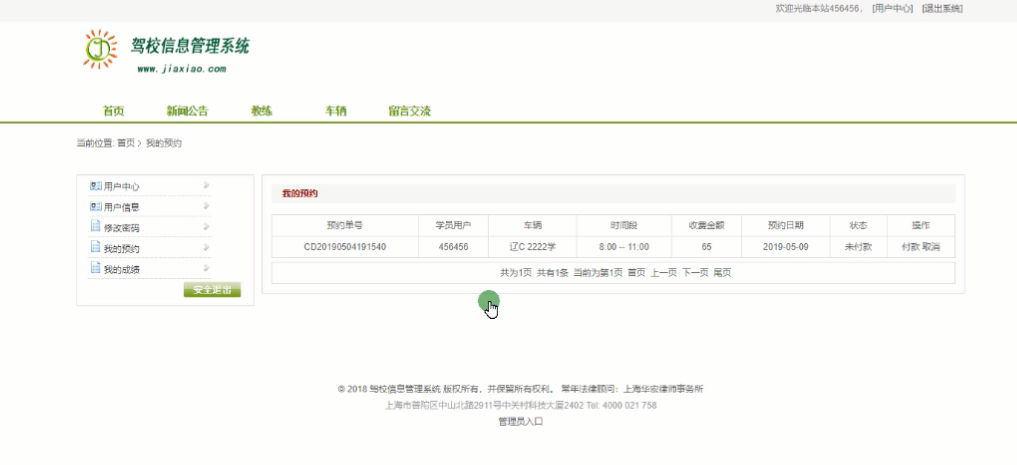Click the document icon beside 我的预约
Screen dimensions: 1017x465
(x=96, y=248)
